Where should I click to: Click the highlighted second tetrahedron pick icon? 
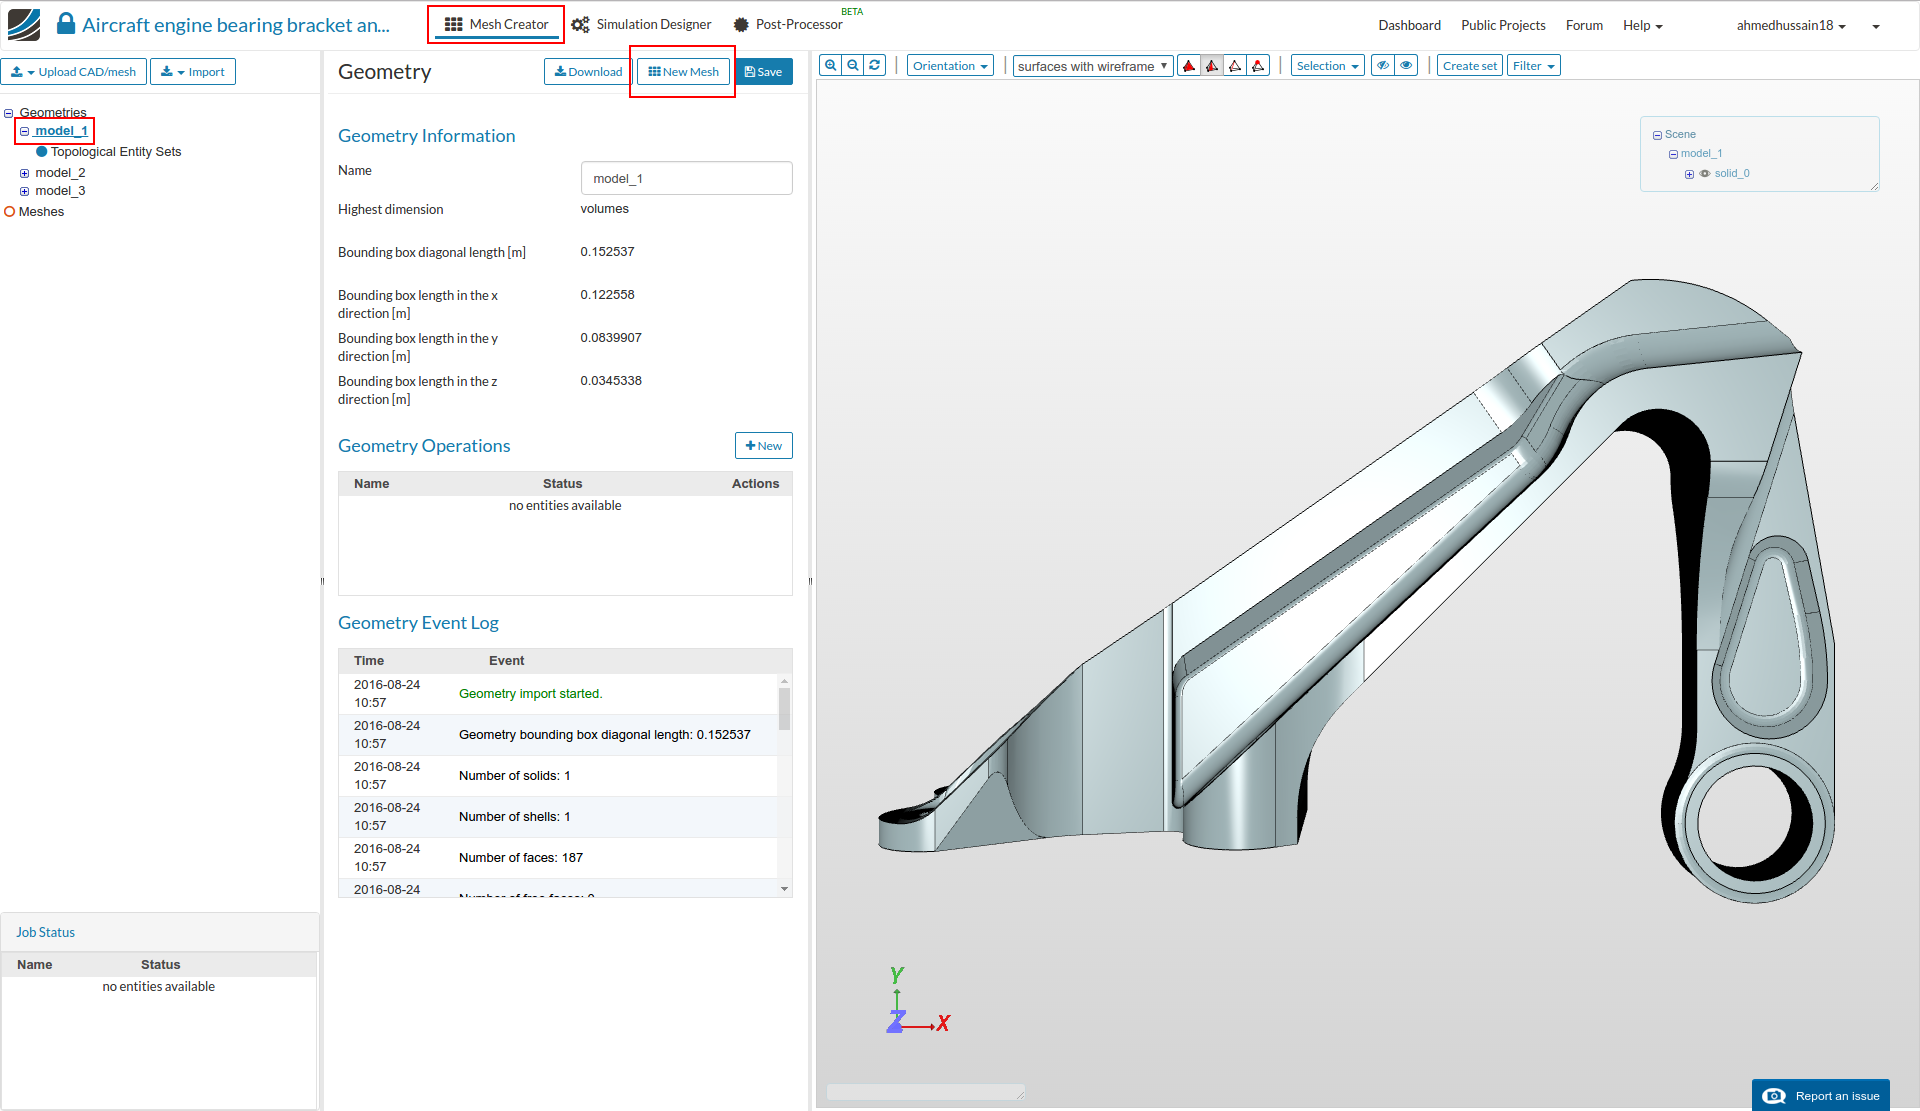(x=1212, y=66)
